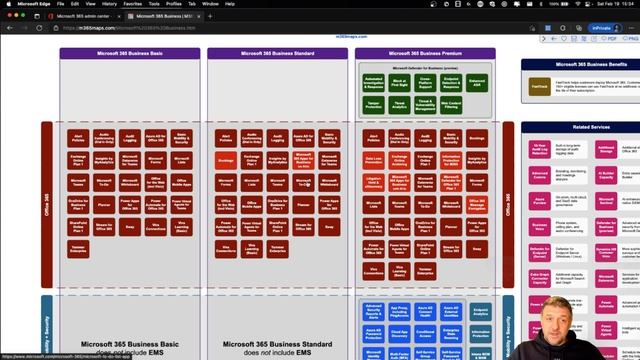Open Business Voice related service tile
Image resolution: width=640 pixels, height=360 pixels.
[540, 227]
